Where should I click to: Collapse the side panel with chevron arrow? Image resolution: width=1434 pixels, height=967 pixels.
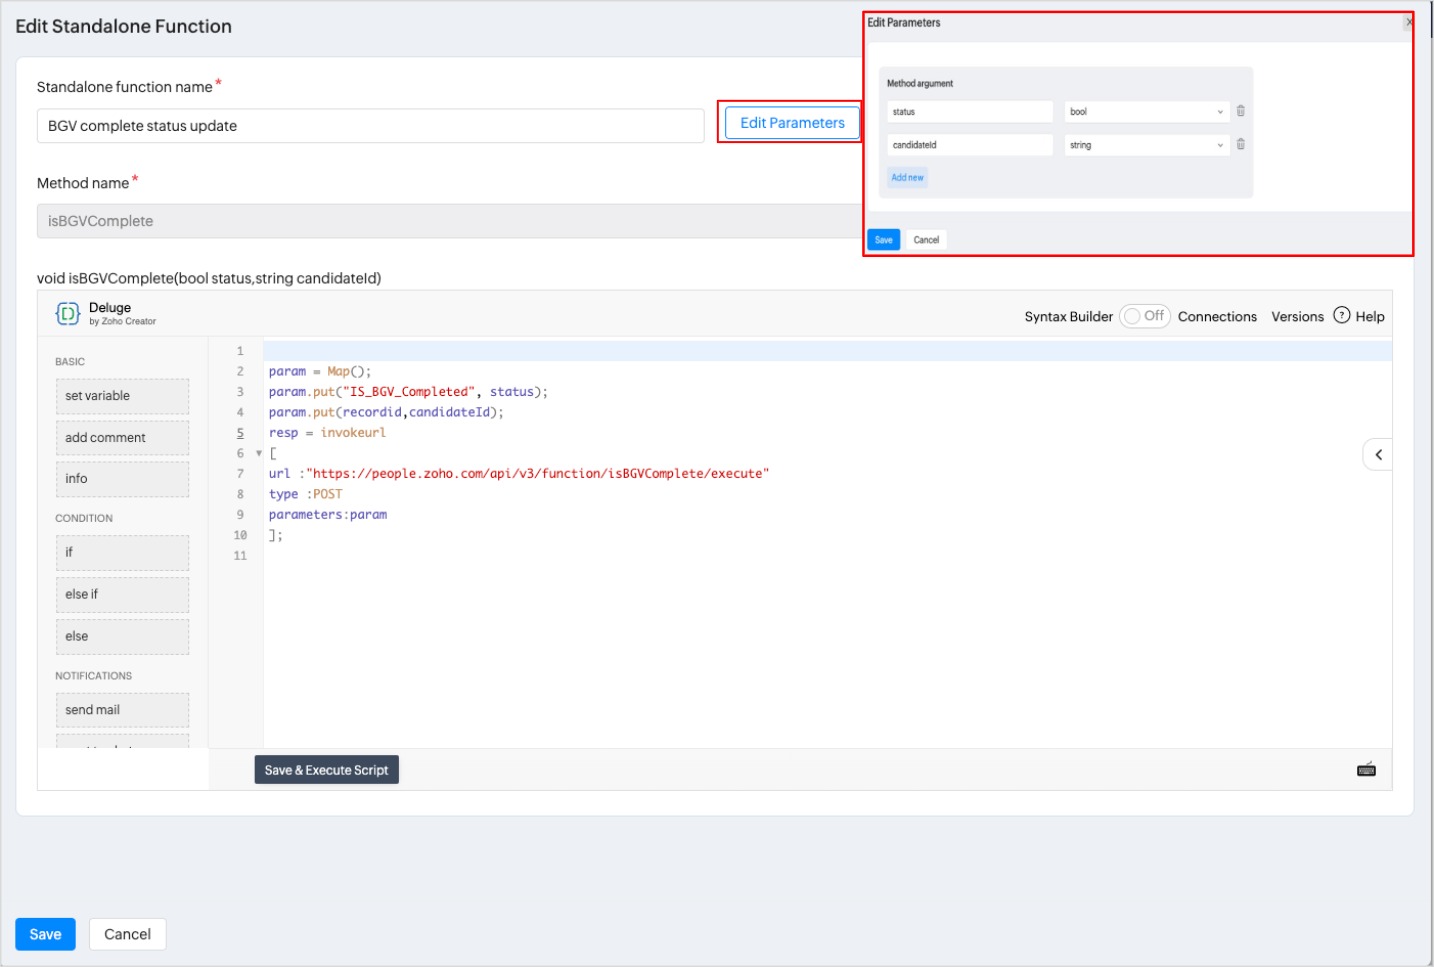point(1378,455)
